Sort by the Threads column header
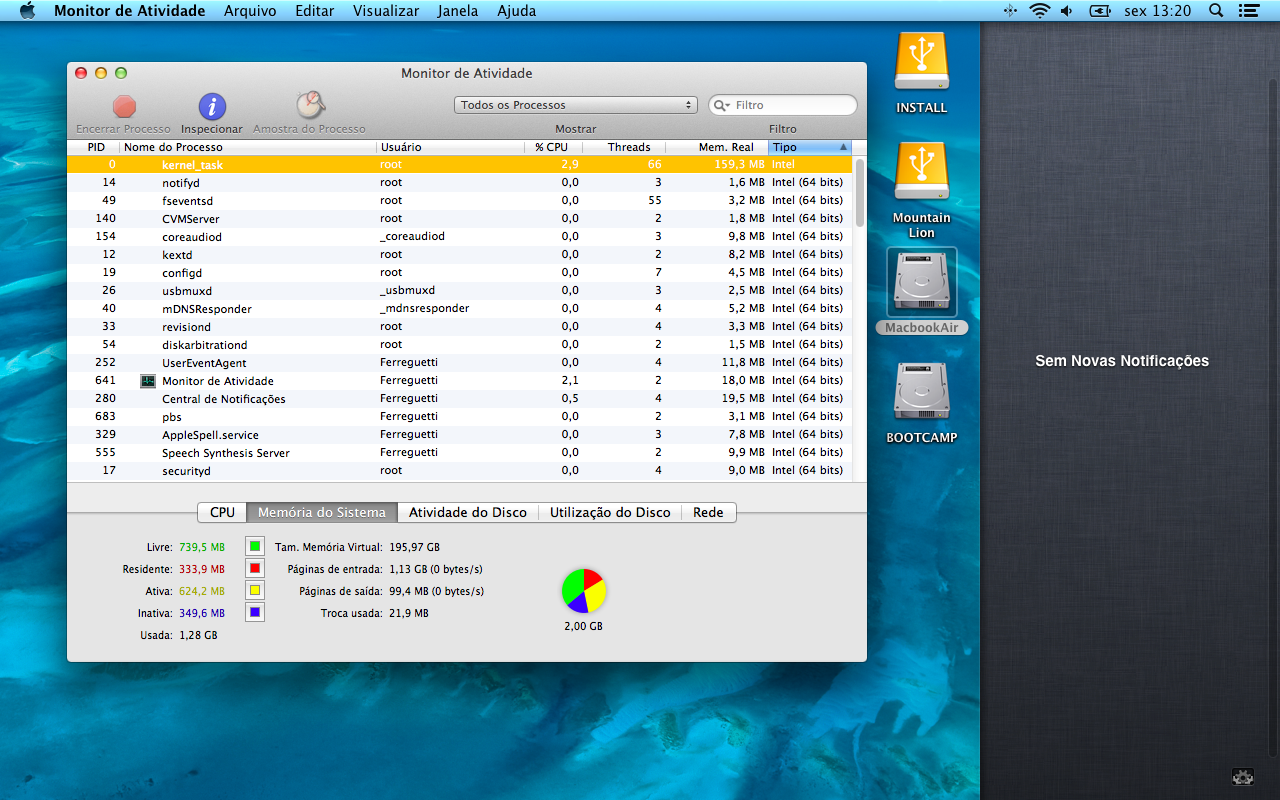The image size is (1280, 800). point(625,147)
